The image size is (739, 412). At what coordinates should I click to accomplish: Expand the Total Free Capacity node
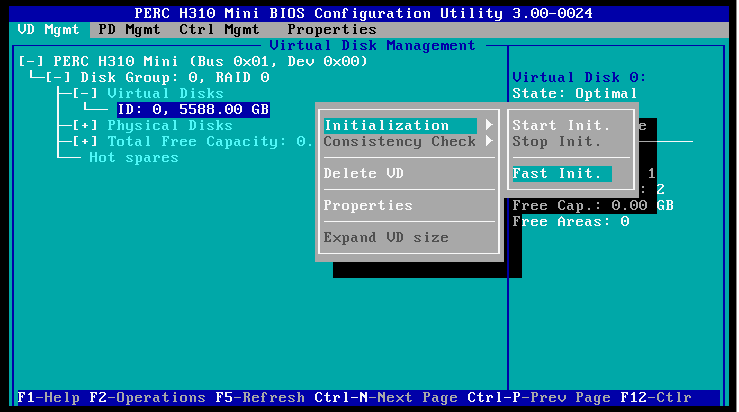pyautogui.click(x=85, y=142)
